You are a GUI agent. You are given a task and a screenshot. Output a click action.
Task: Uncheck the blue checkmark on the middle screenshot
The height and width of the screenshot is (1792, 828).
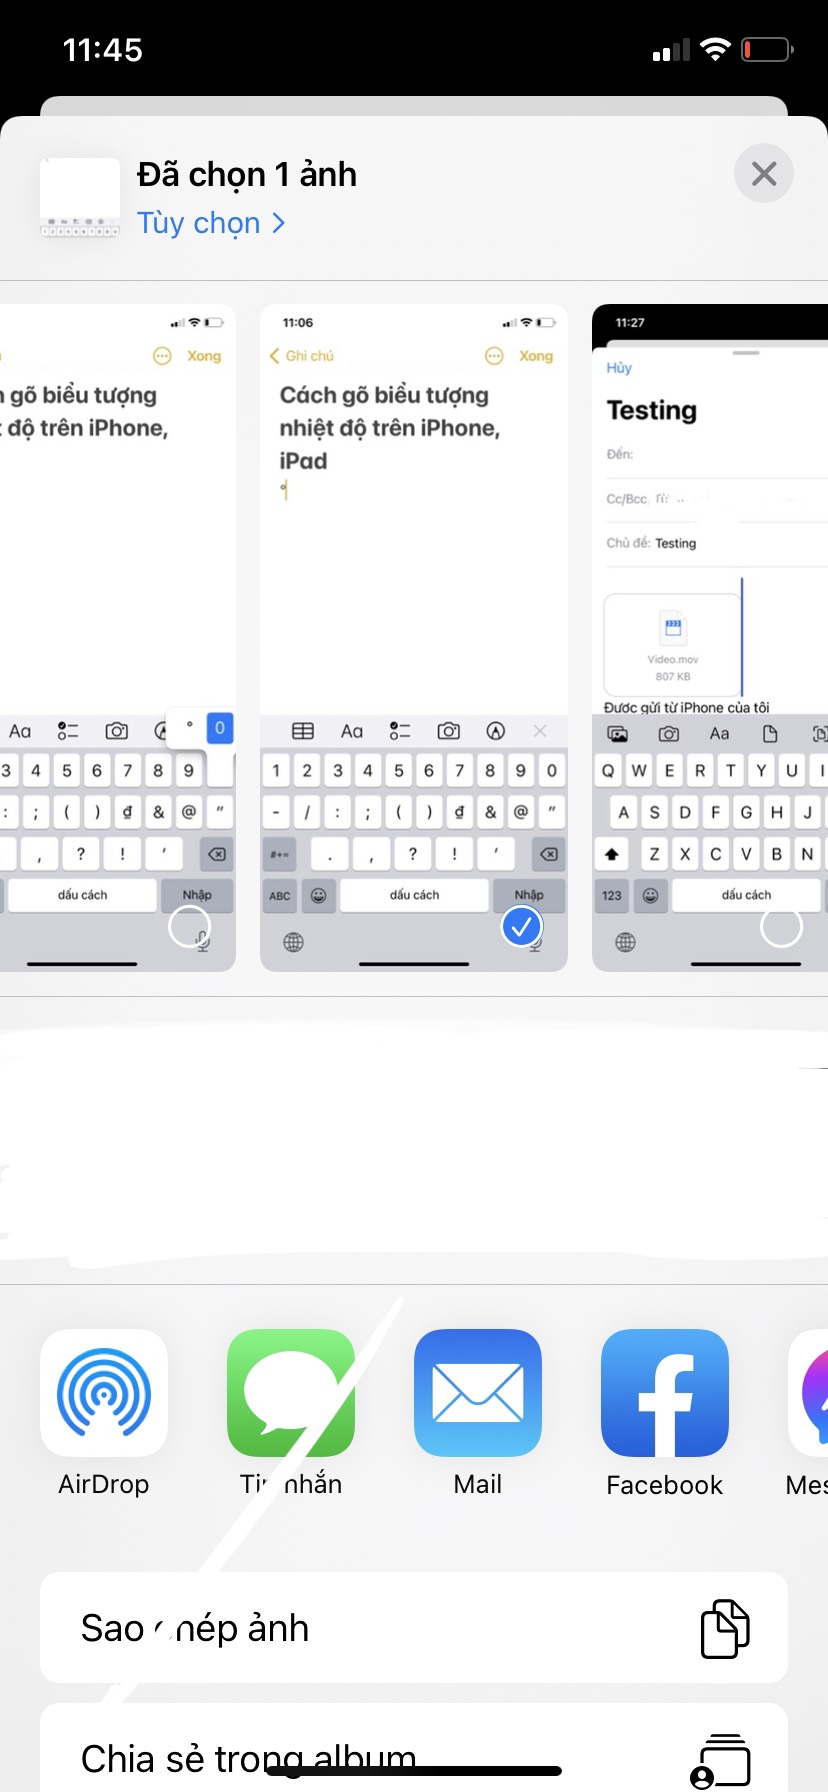521,927
